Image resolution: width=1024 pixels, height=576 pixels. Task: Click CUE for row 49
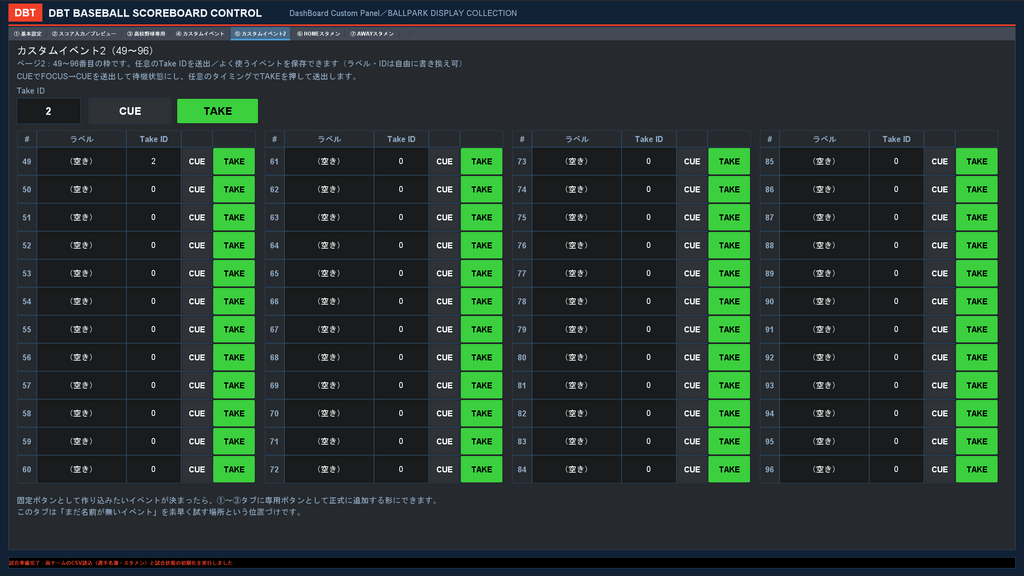[197, 161]
